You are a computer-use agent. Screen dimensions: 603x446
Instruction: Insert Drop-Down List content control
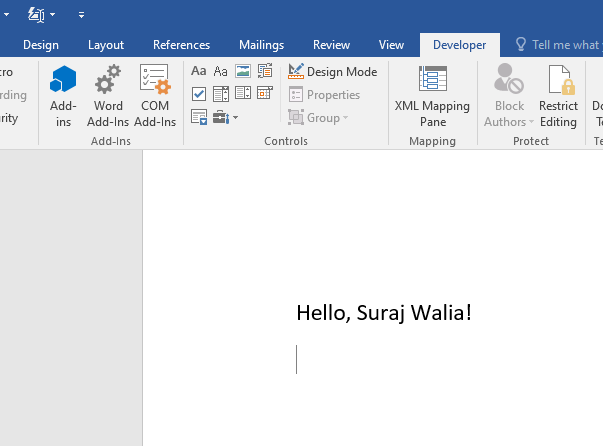pos(242,94)
